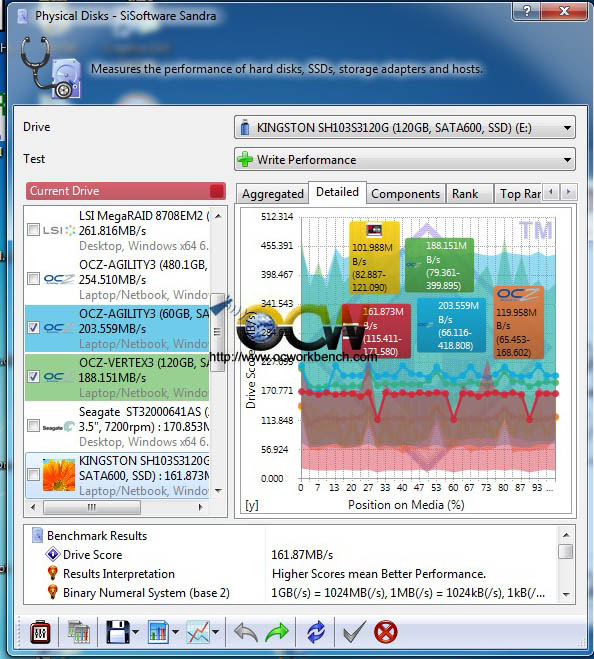
Task: Open the Test type Write Performance dropdown
Action: pos(404,160)
